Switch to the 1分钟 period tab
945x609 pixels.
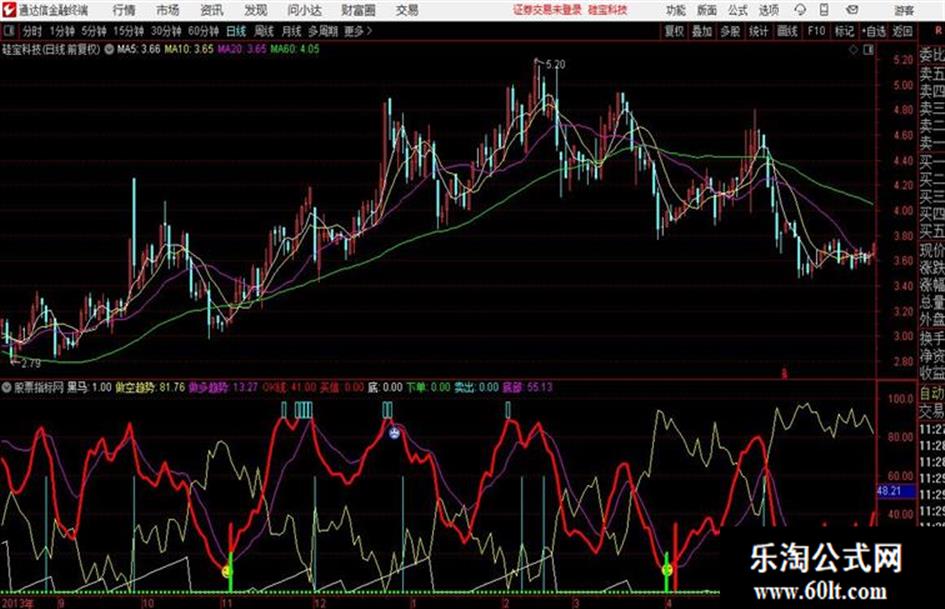pyautogui.click(x=62, y=31)
